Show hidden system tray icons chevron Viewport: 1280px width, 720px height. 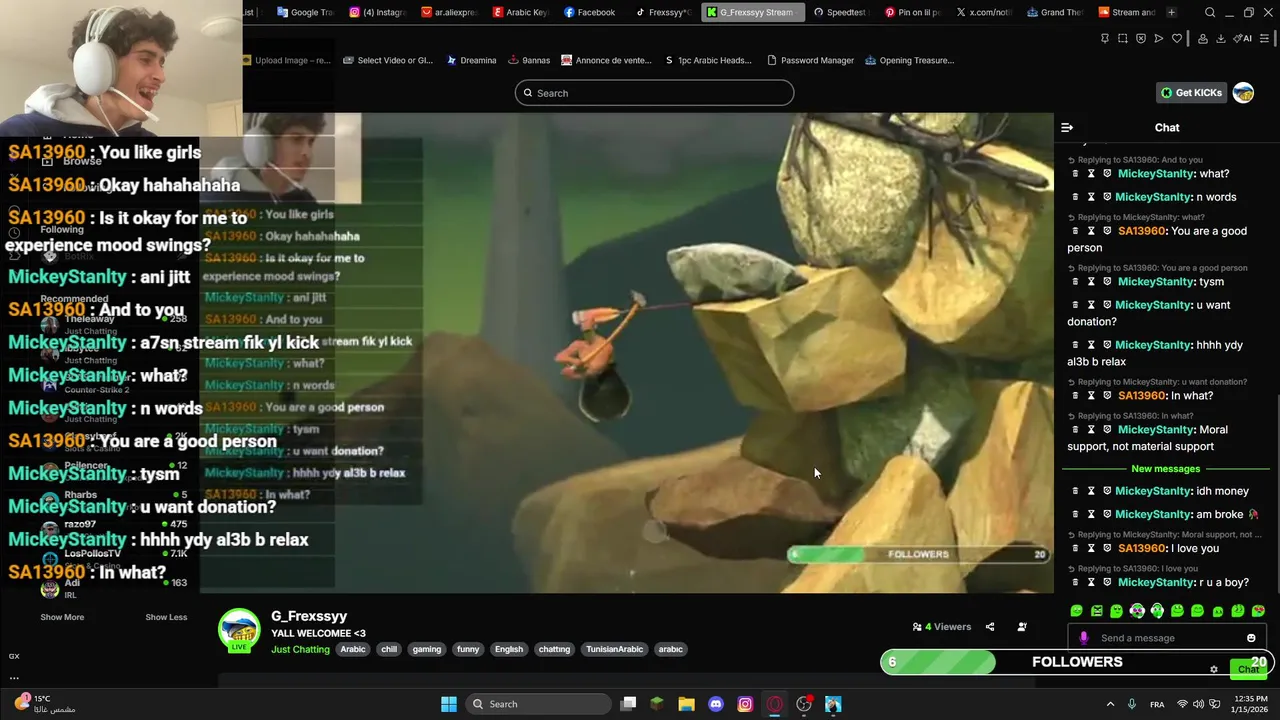pos(1110,704)
